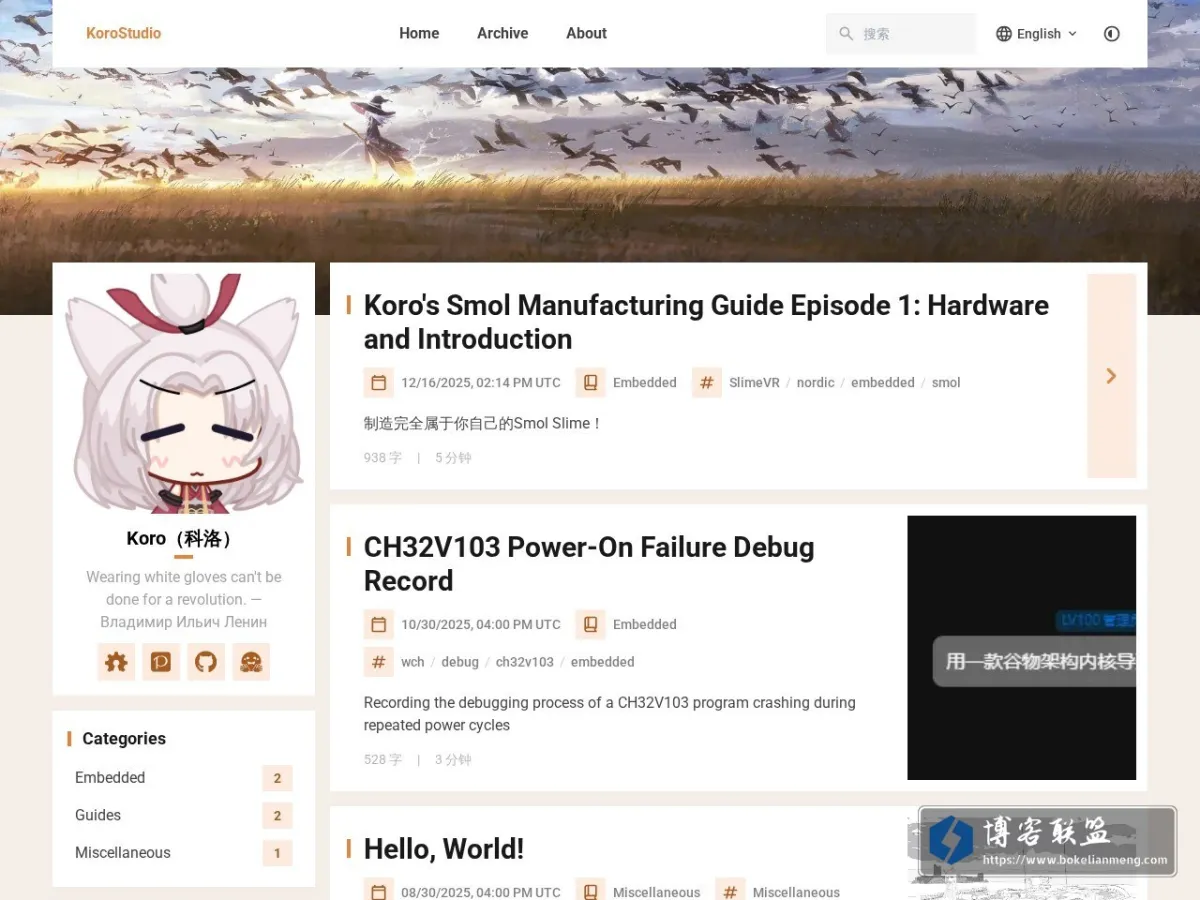Image resolution: width=1200 pixels, height=900 pixels.
Task: Click the hashtag icon beside SlimeVR tag
Action: tap(706, 382)
